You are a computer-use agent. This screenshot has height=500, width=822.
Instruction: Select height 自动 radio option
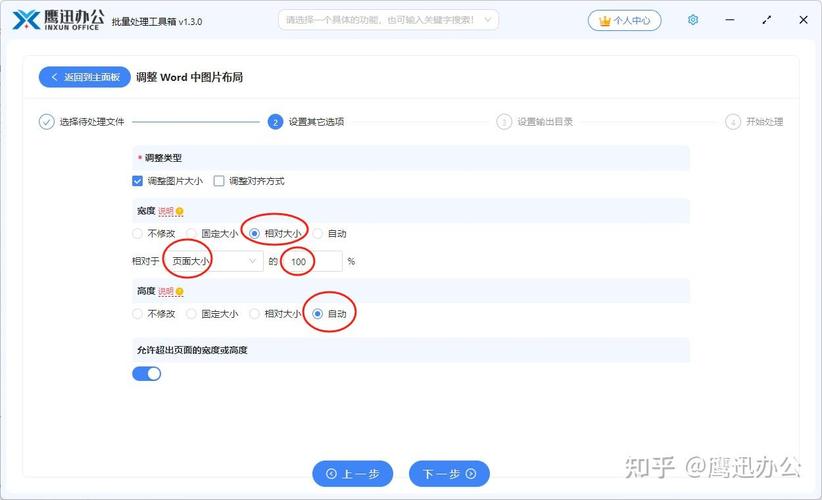point(318,313)
